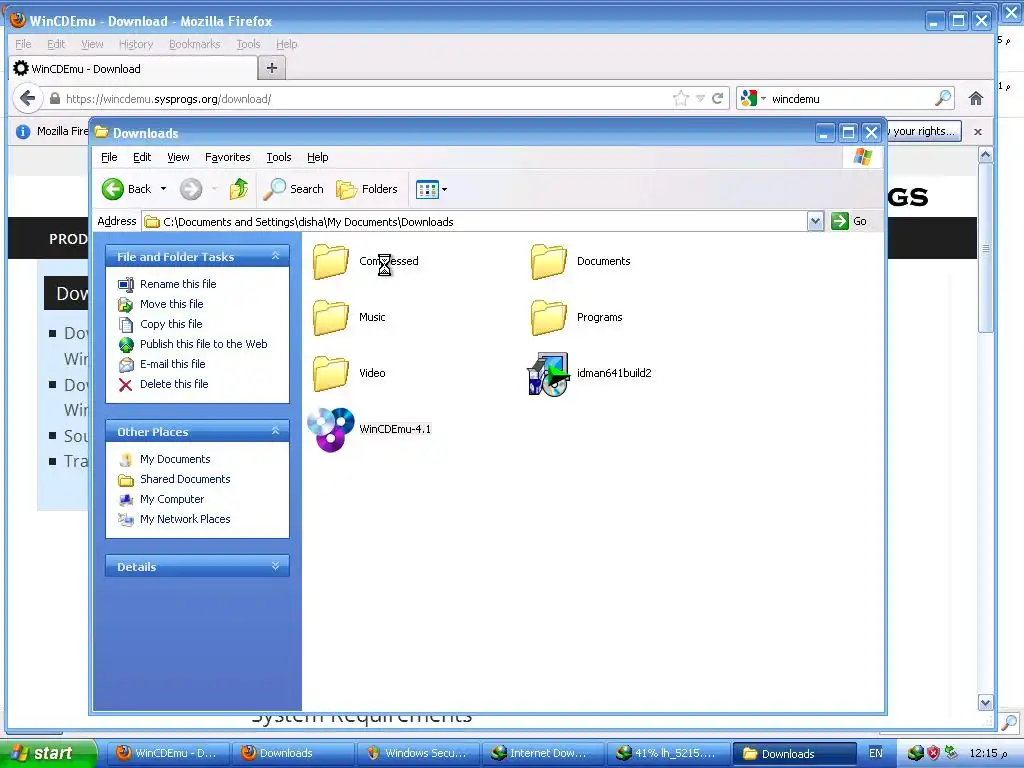Reload the page in Firefox
Image resolution: width=1024 pixels, height=768 pixels.
pos(718,99)
